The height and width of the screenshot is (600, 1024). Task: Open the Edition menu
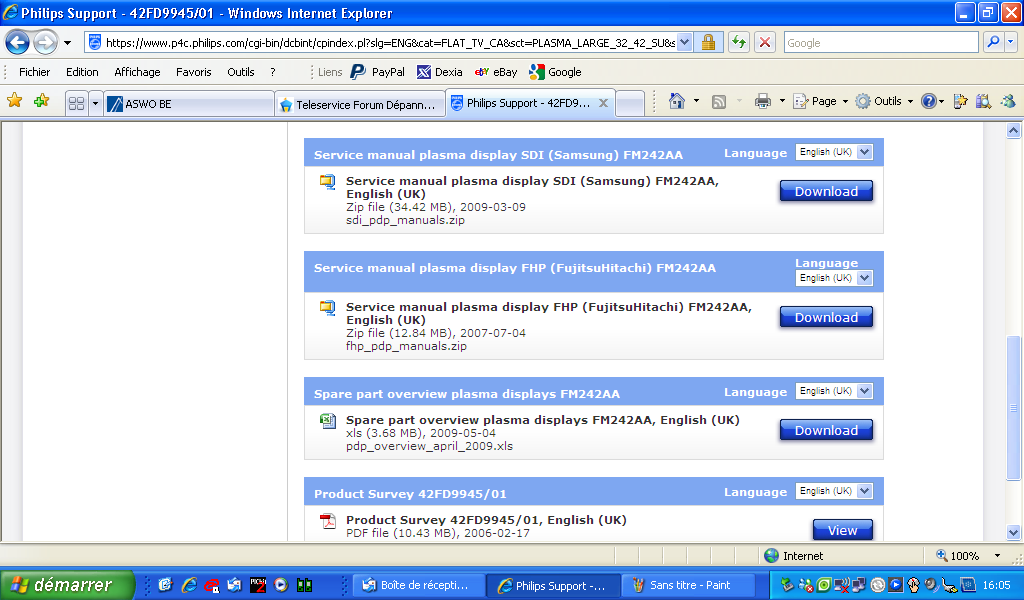(82, 72)
